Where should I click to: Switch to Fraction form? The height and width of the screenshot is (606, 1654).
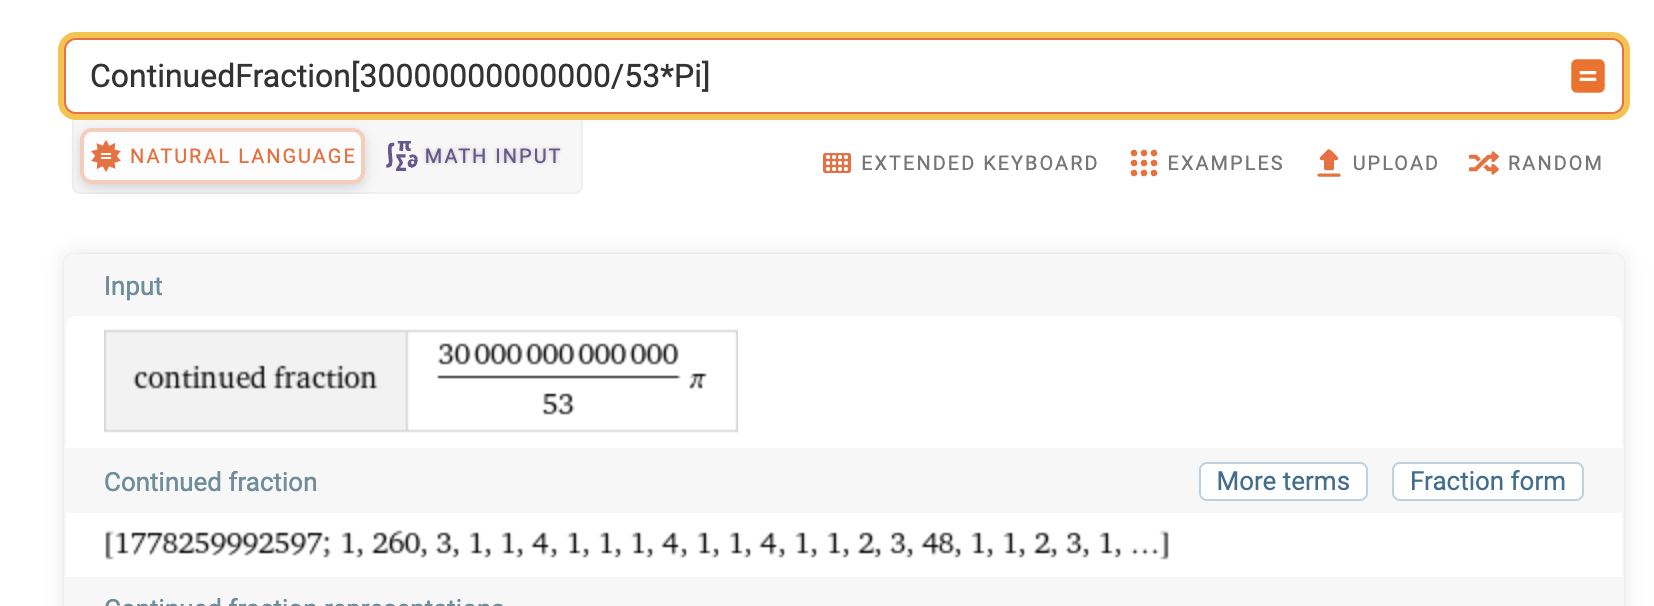1487,481
